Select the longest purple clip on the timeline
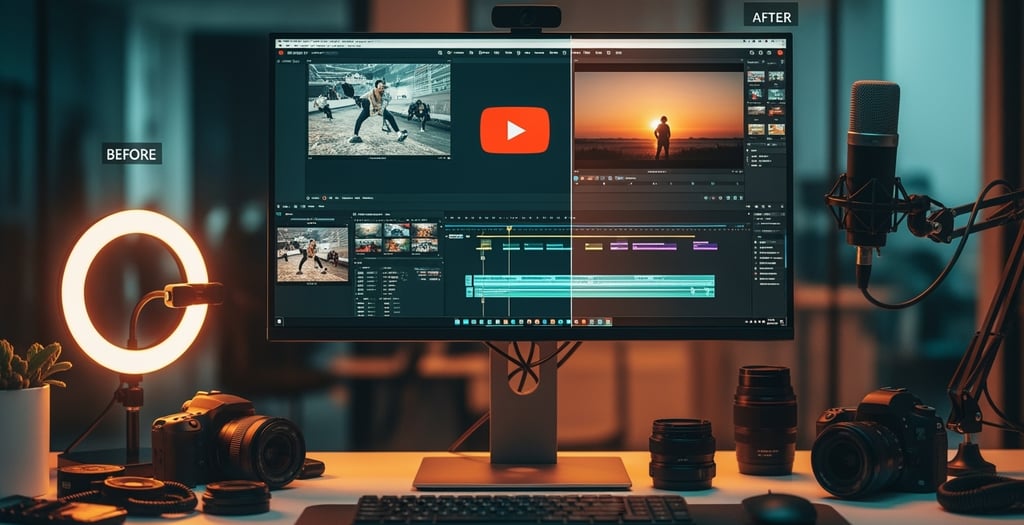 (654, 246)
